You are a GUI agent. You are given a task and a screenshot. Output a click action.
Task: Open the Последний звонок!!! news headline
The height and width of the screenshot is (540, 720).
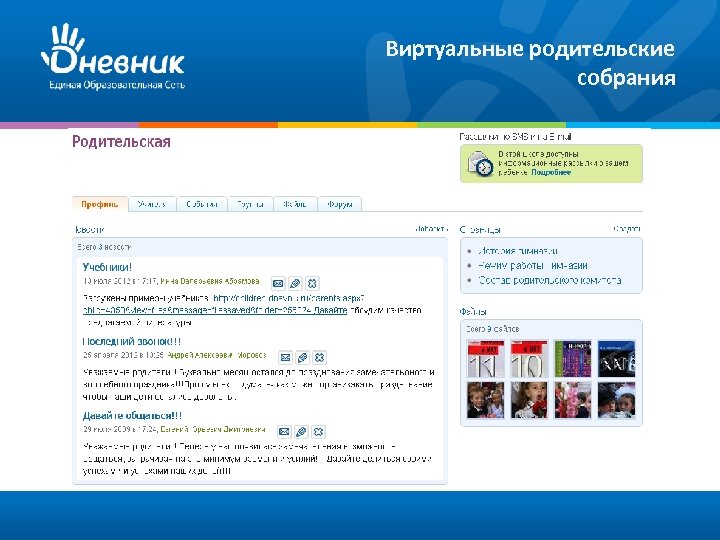pyautogui.click(x=132, y=341)
